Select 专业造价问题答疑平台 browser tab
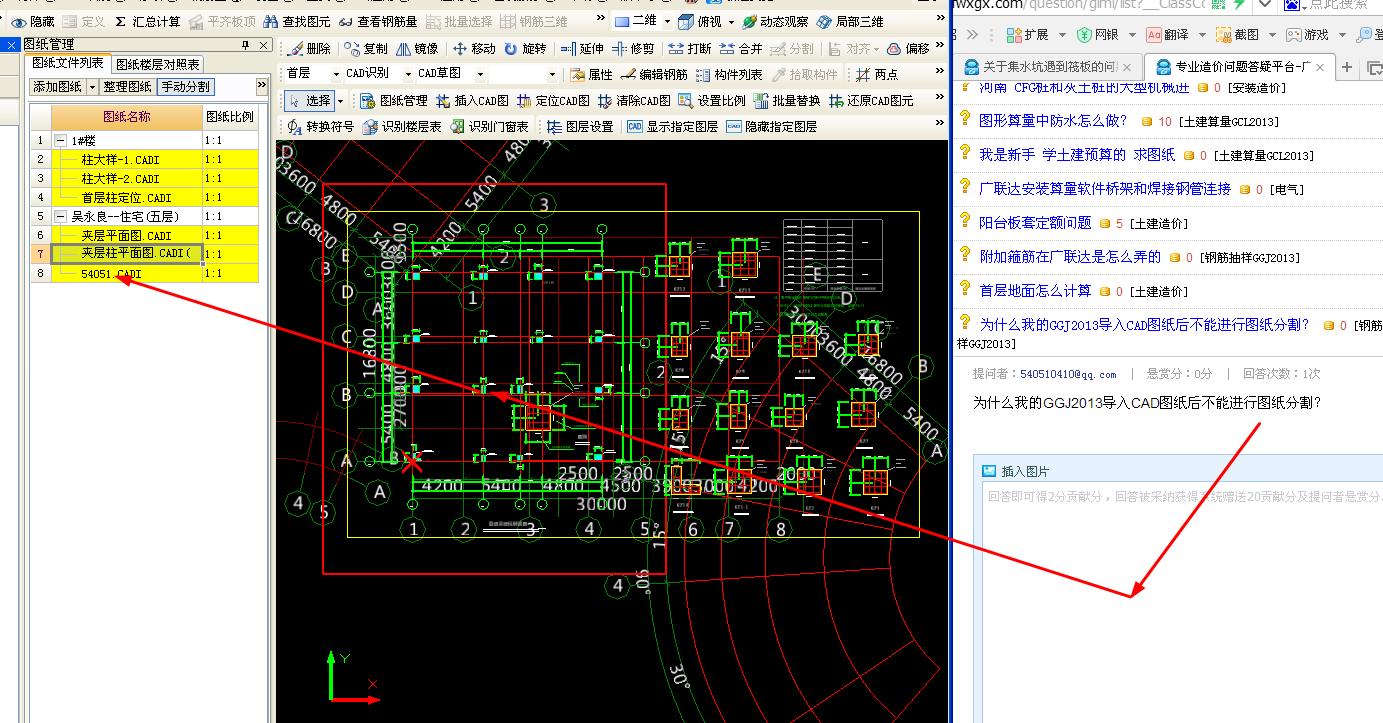 tap(1240, 67)
